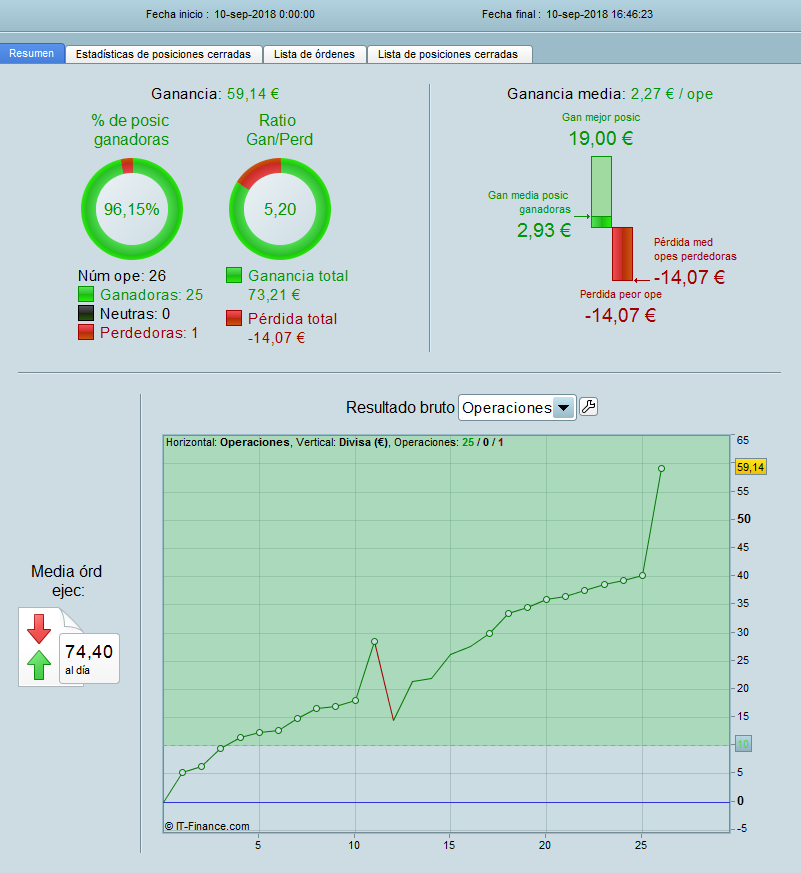Screen dimensions: 801x873
Task: Click the black Neutras legend square
Action: click(86, 313)
